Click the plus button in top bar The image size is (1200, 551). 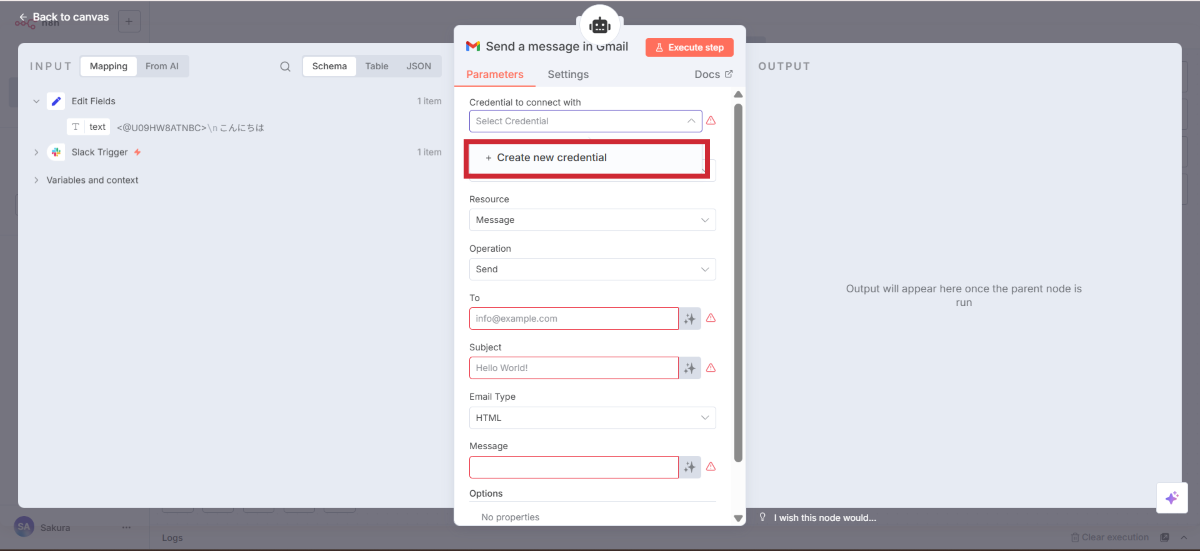[x=129, y=21]
